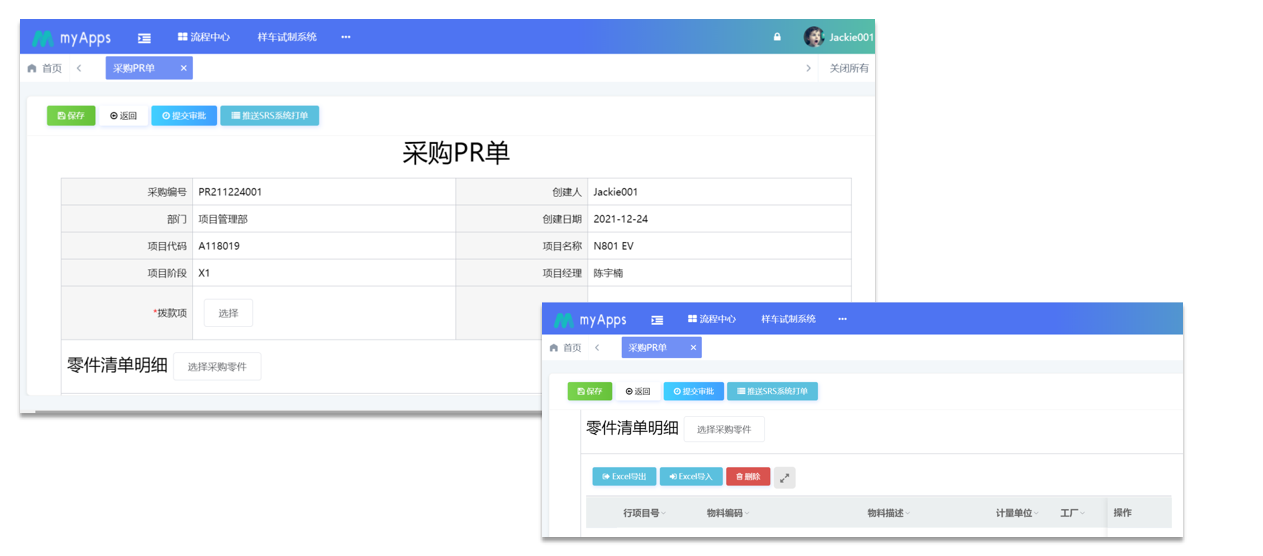
Task: Close the 采购PR单 tab in the front window
Action: tap(693, 348)
